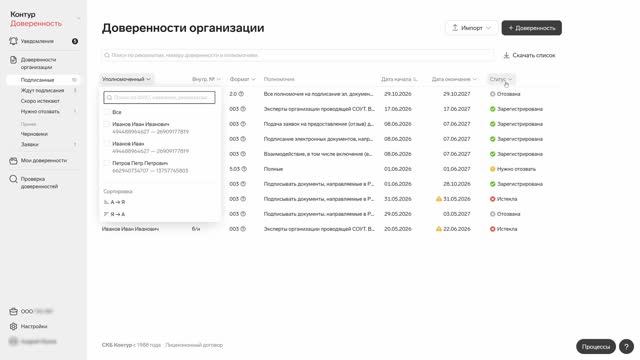Click the magnifier icon in the main search bar
640x360 pixels.
pyautogui.click(x=107, y=55)
